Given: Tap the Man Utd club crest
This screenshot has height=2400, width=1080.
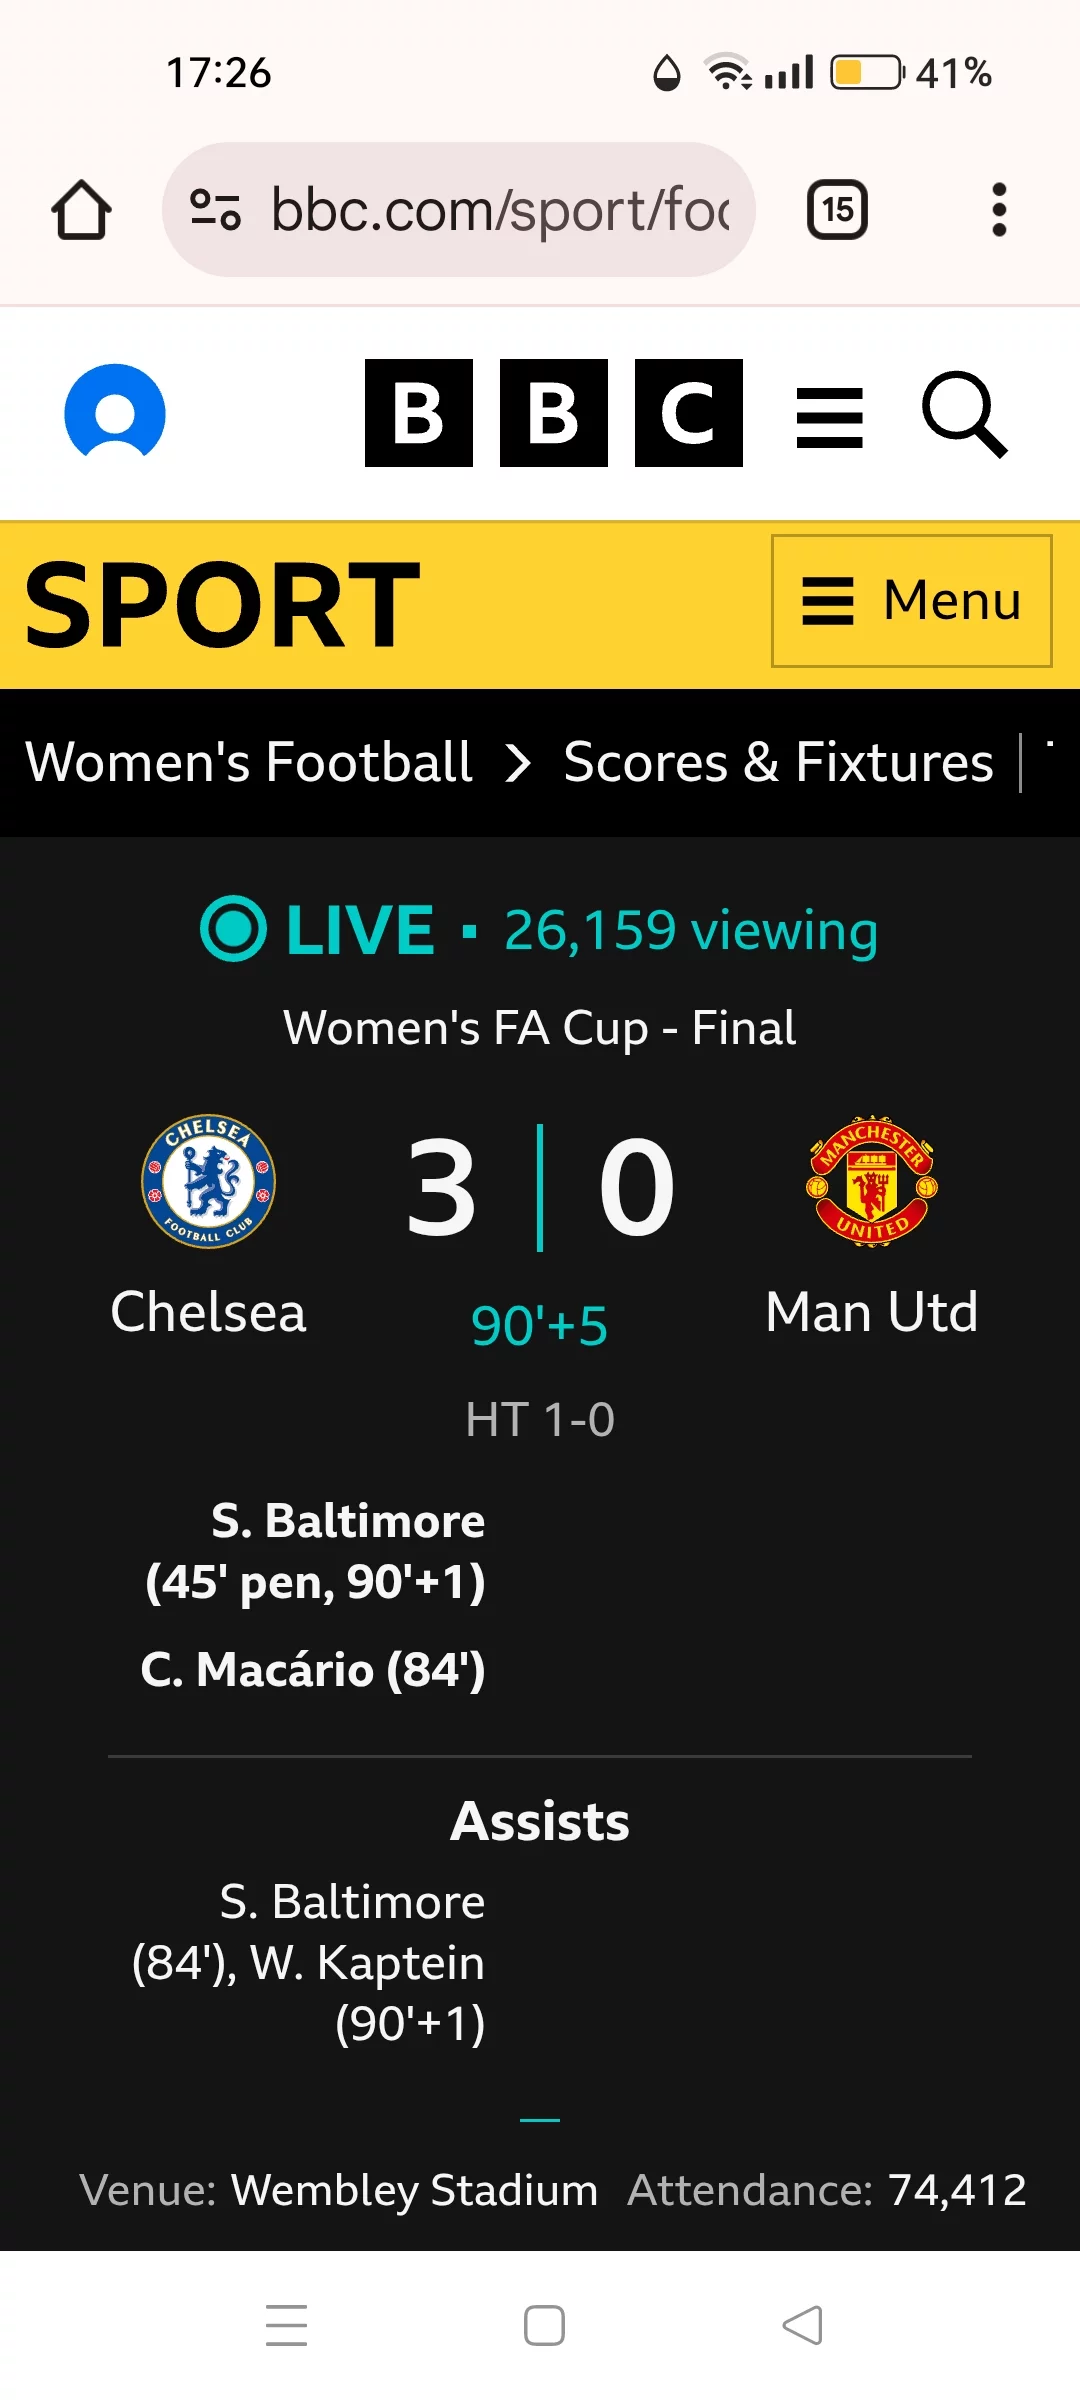Looking at the screenshot, I should pyautogui.click(x=872, y=1181).
